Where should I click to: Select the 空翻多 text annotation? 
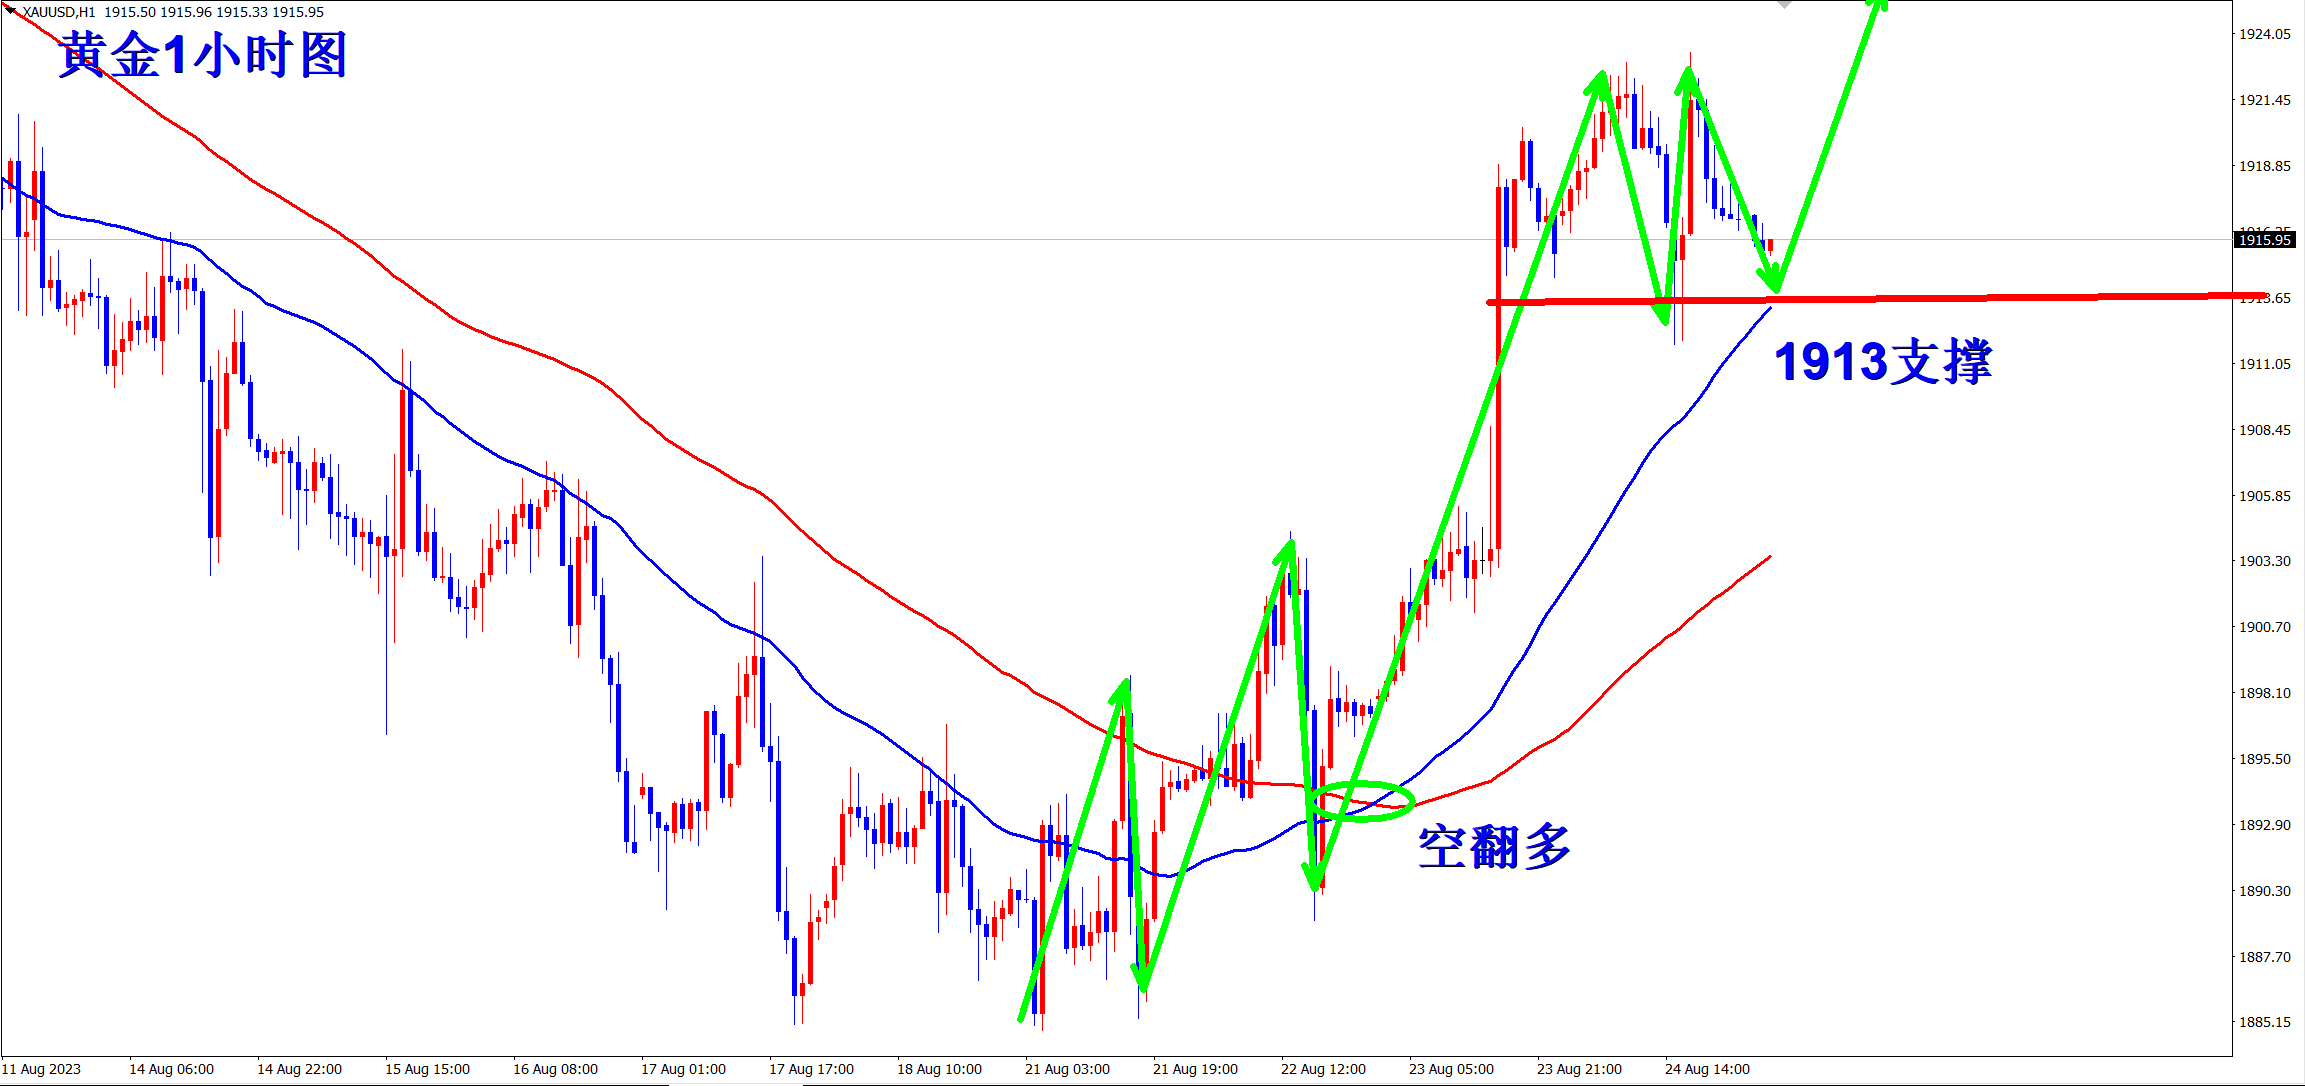click(1494, 847)
